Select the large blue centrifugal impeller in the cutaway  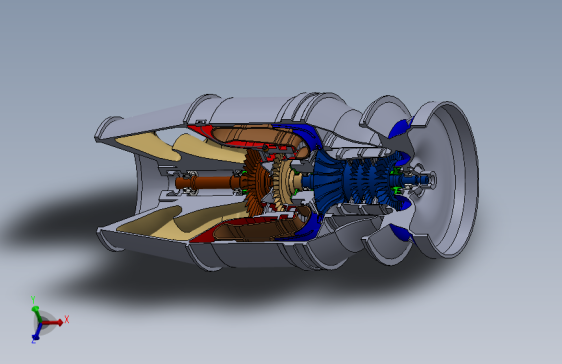(x=329, y=182)
